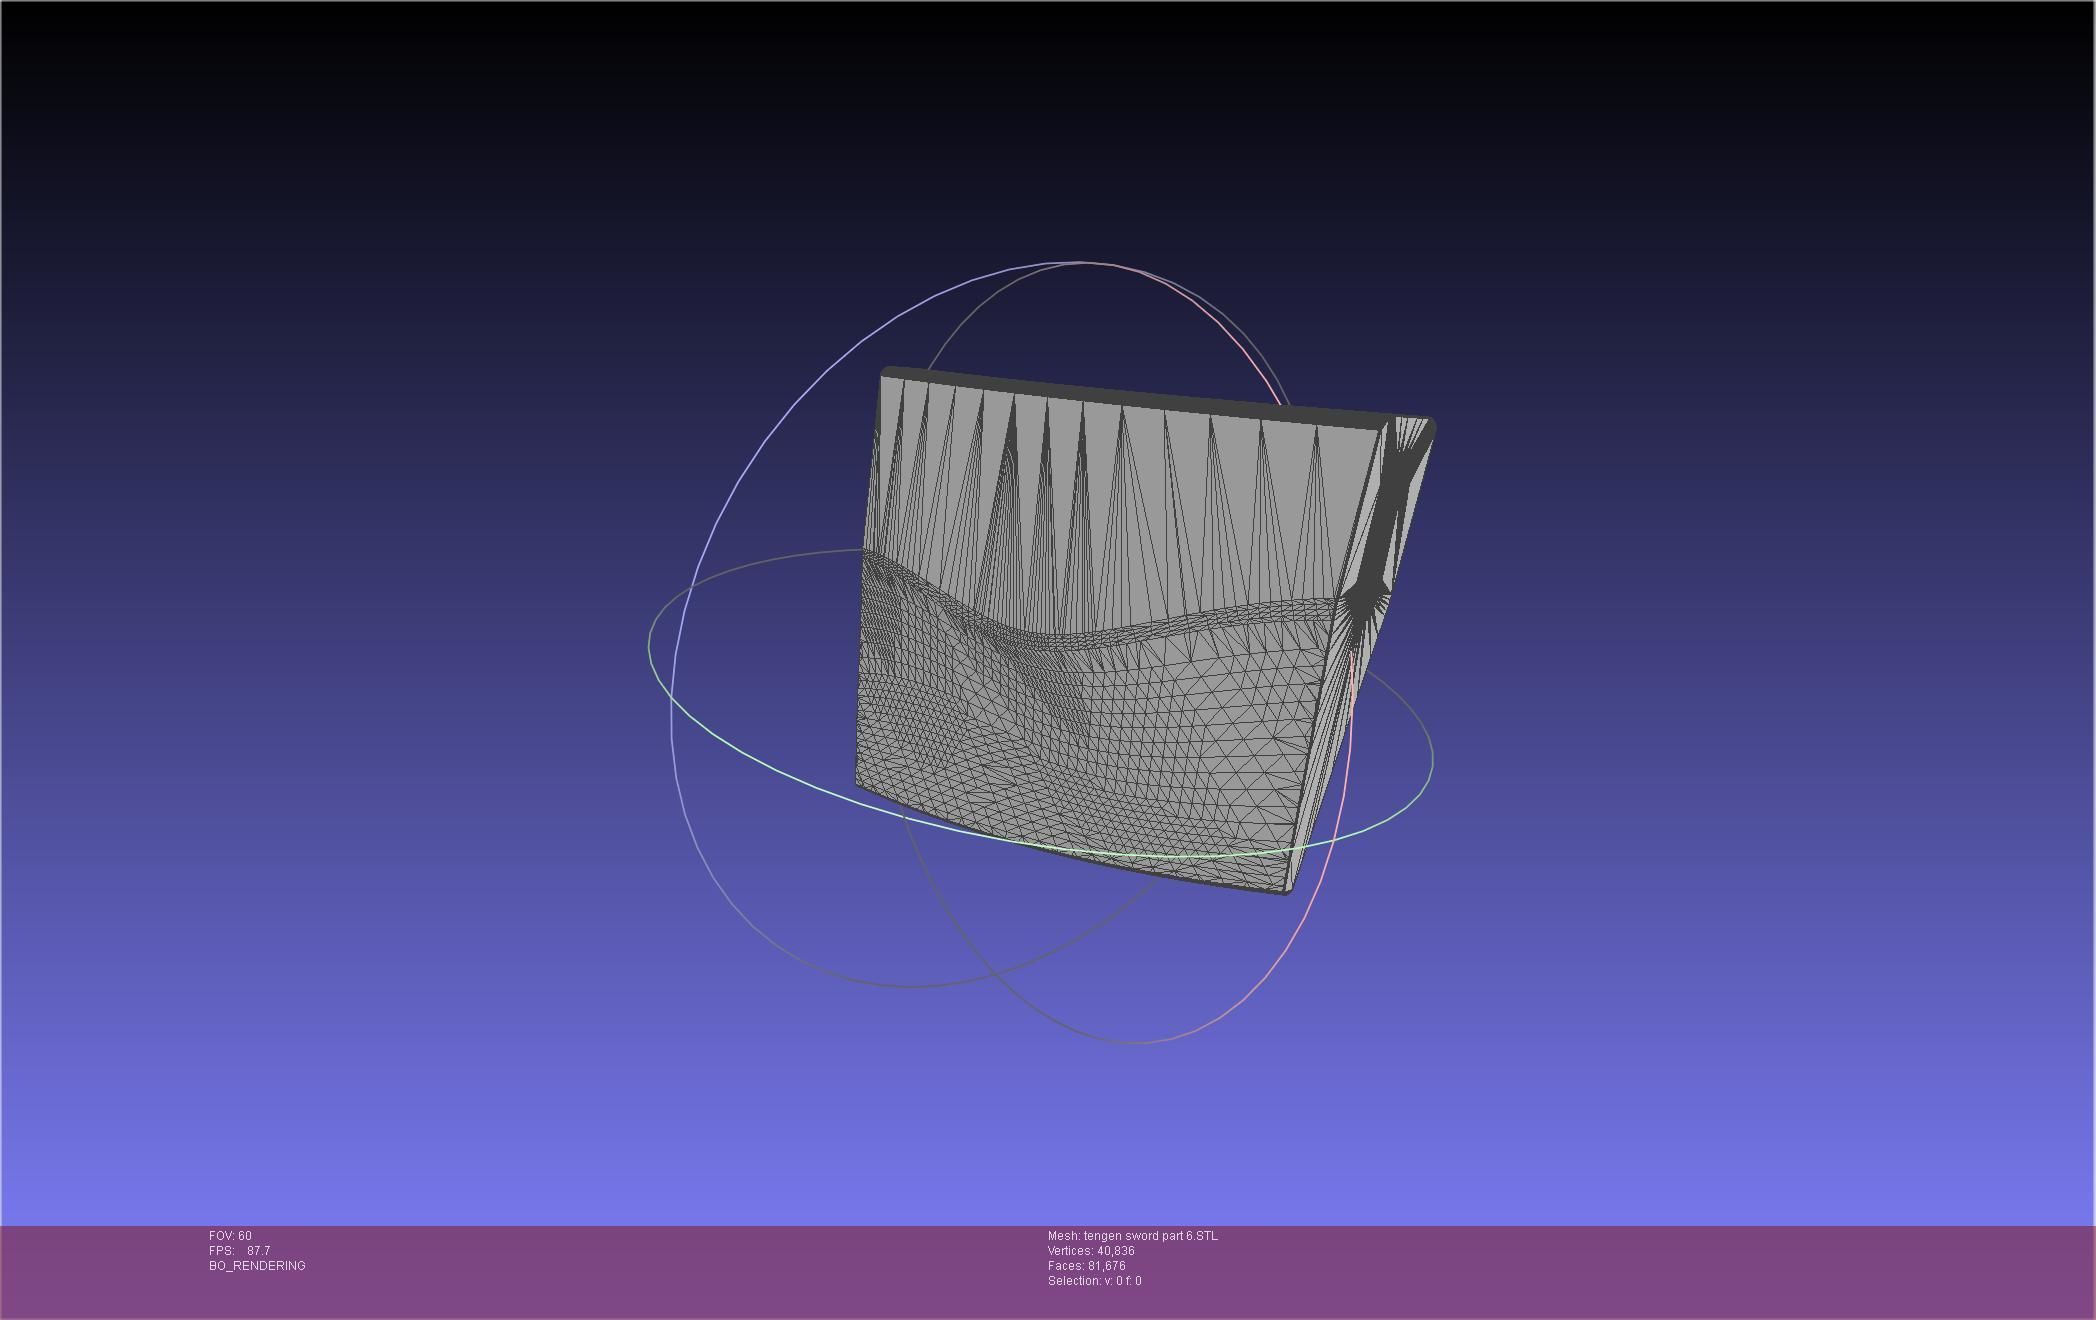Click the BO_RENDERING status label

tap(257, 1266)
